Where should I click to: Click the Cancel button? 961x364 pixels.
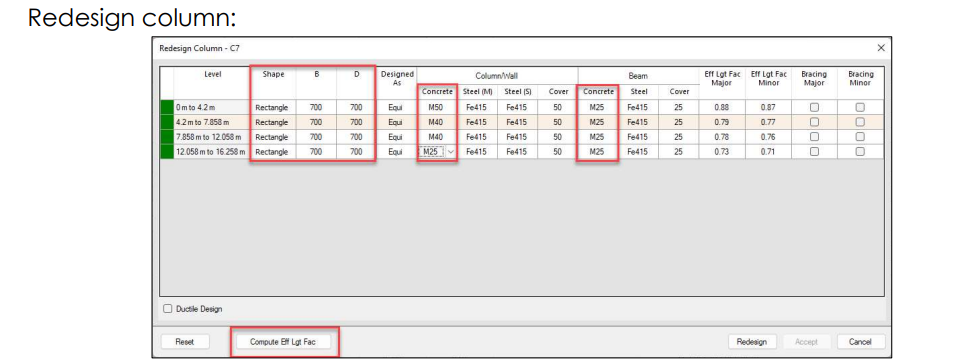pyautogui.click(x=860, y=342)
